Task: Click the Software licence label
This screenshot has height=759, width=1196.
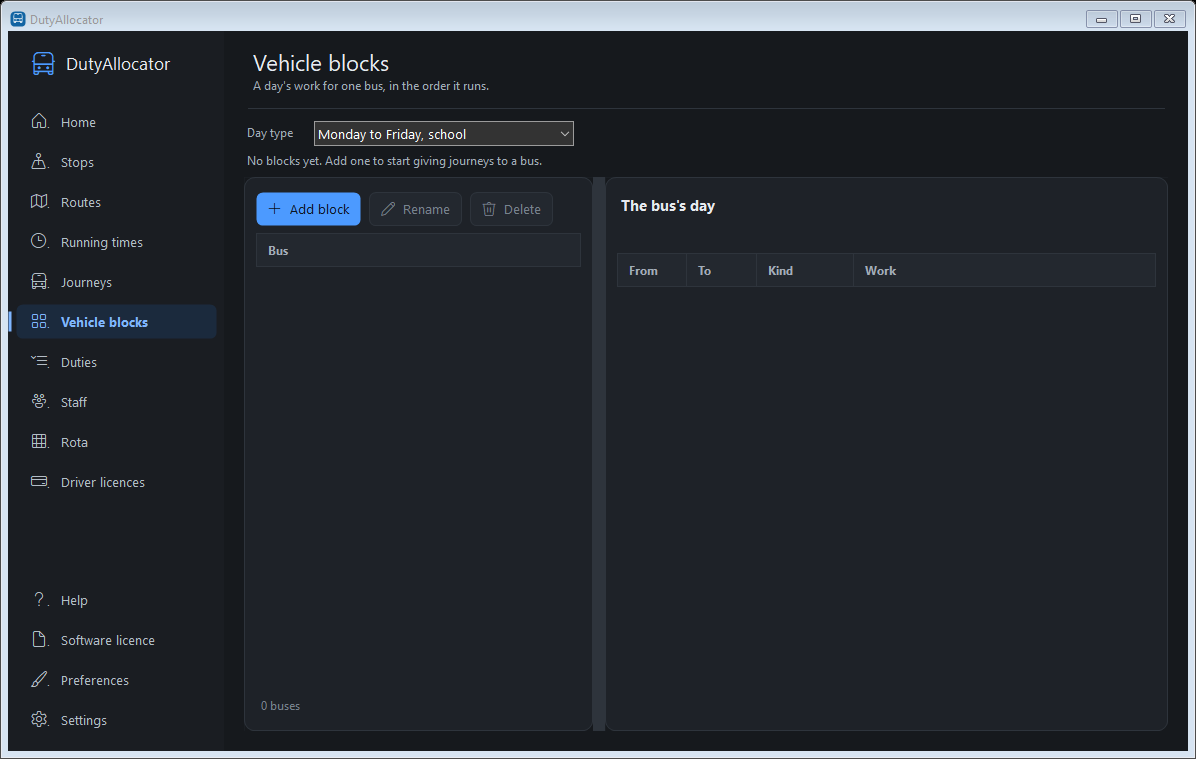Action: click(x=108, y=640)
